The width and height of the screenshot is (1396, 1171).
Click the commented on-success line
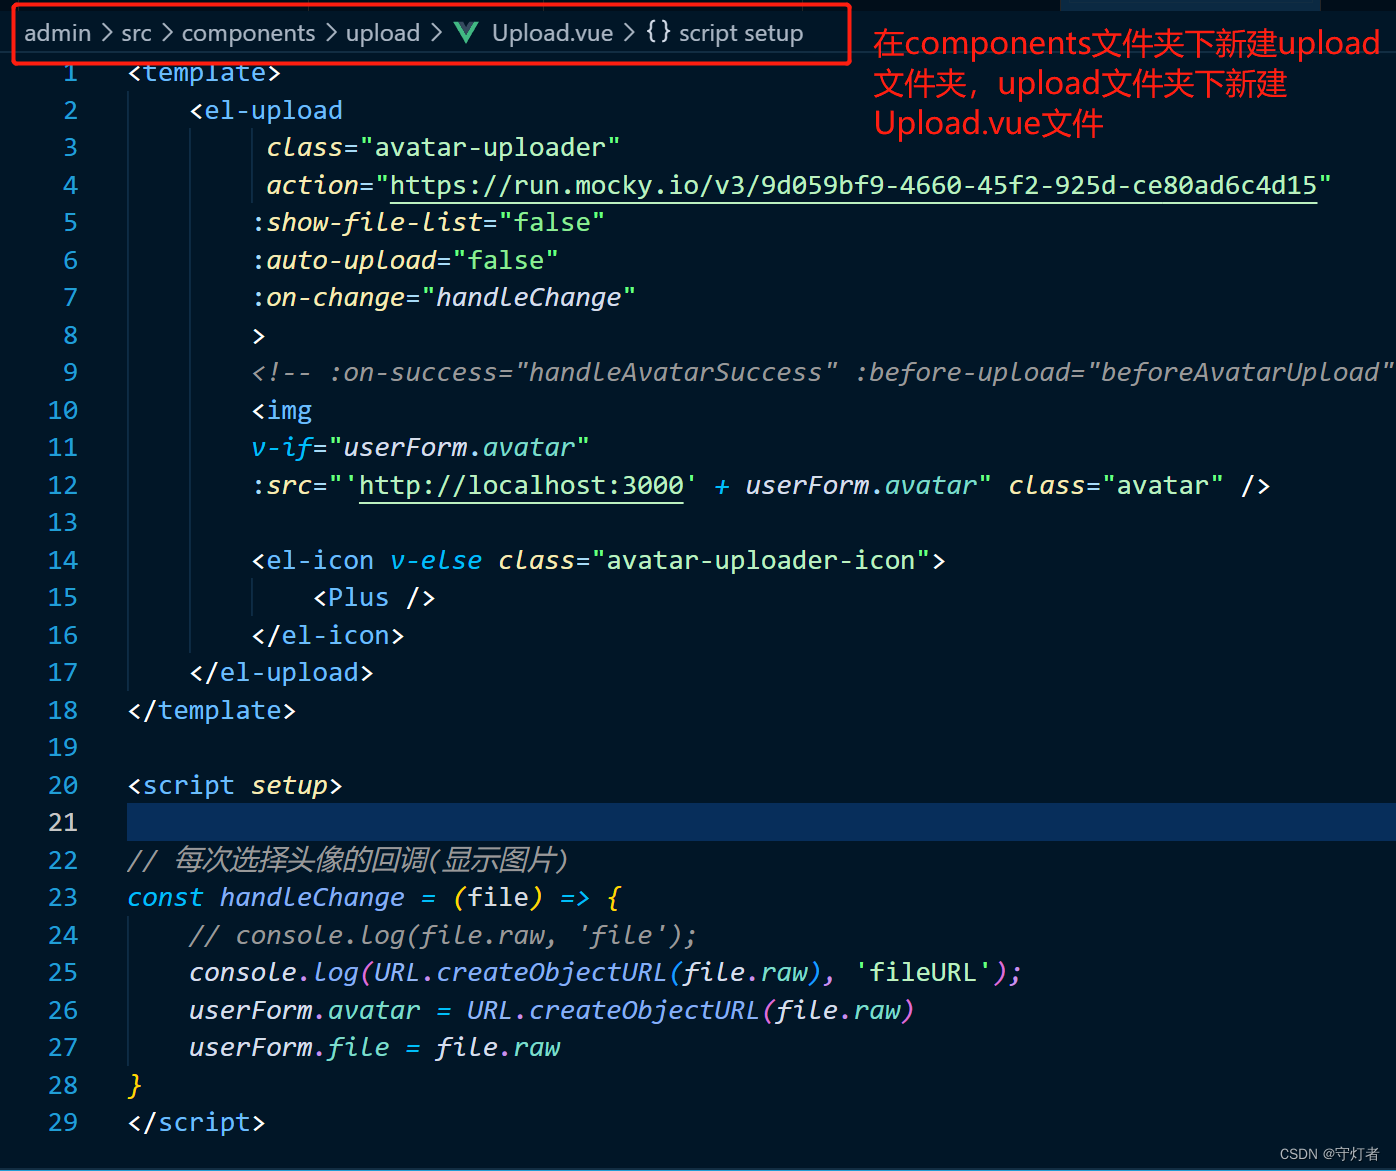[822, 372]
